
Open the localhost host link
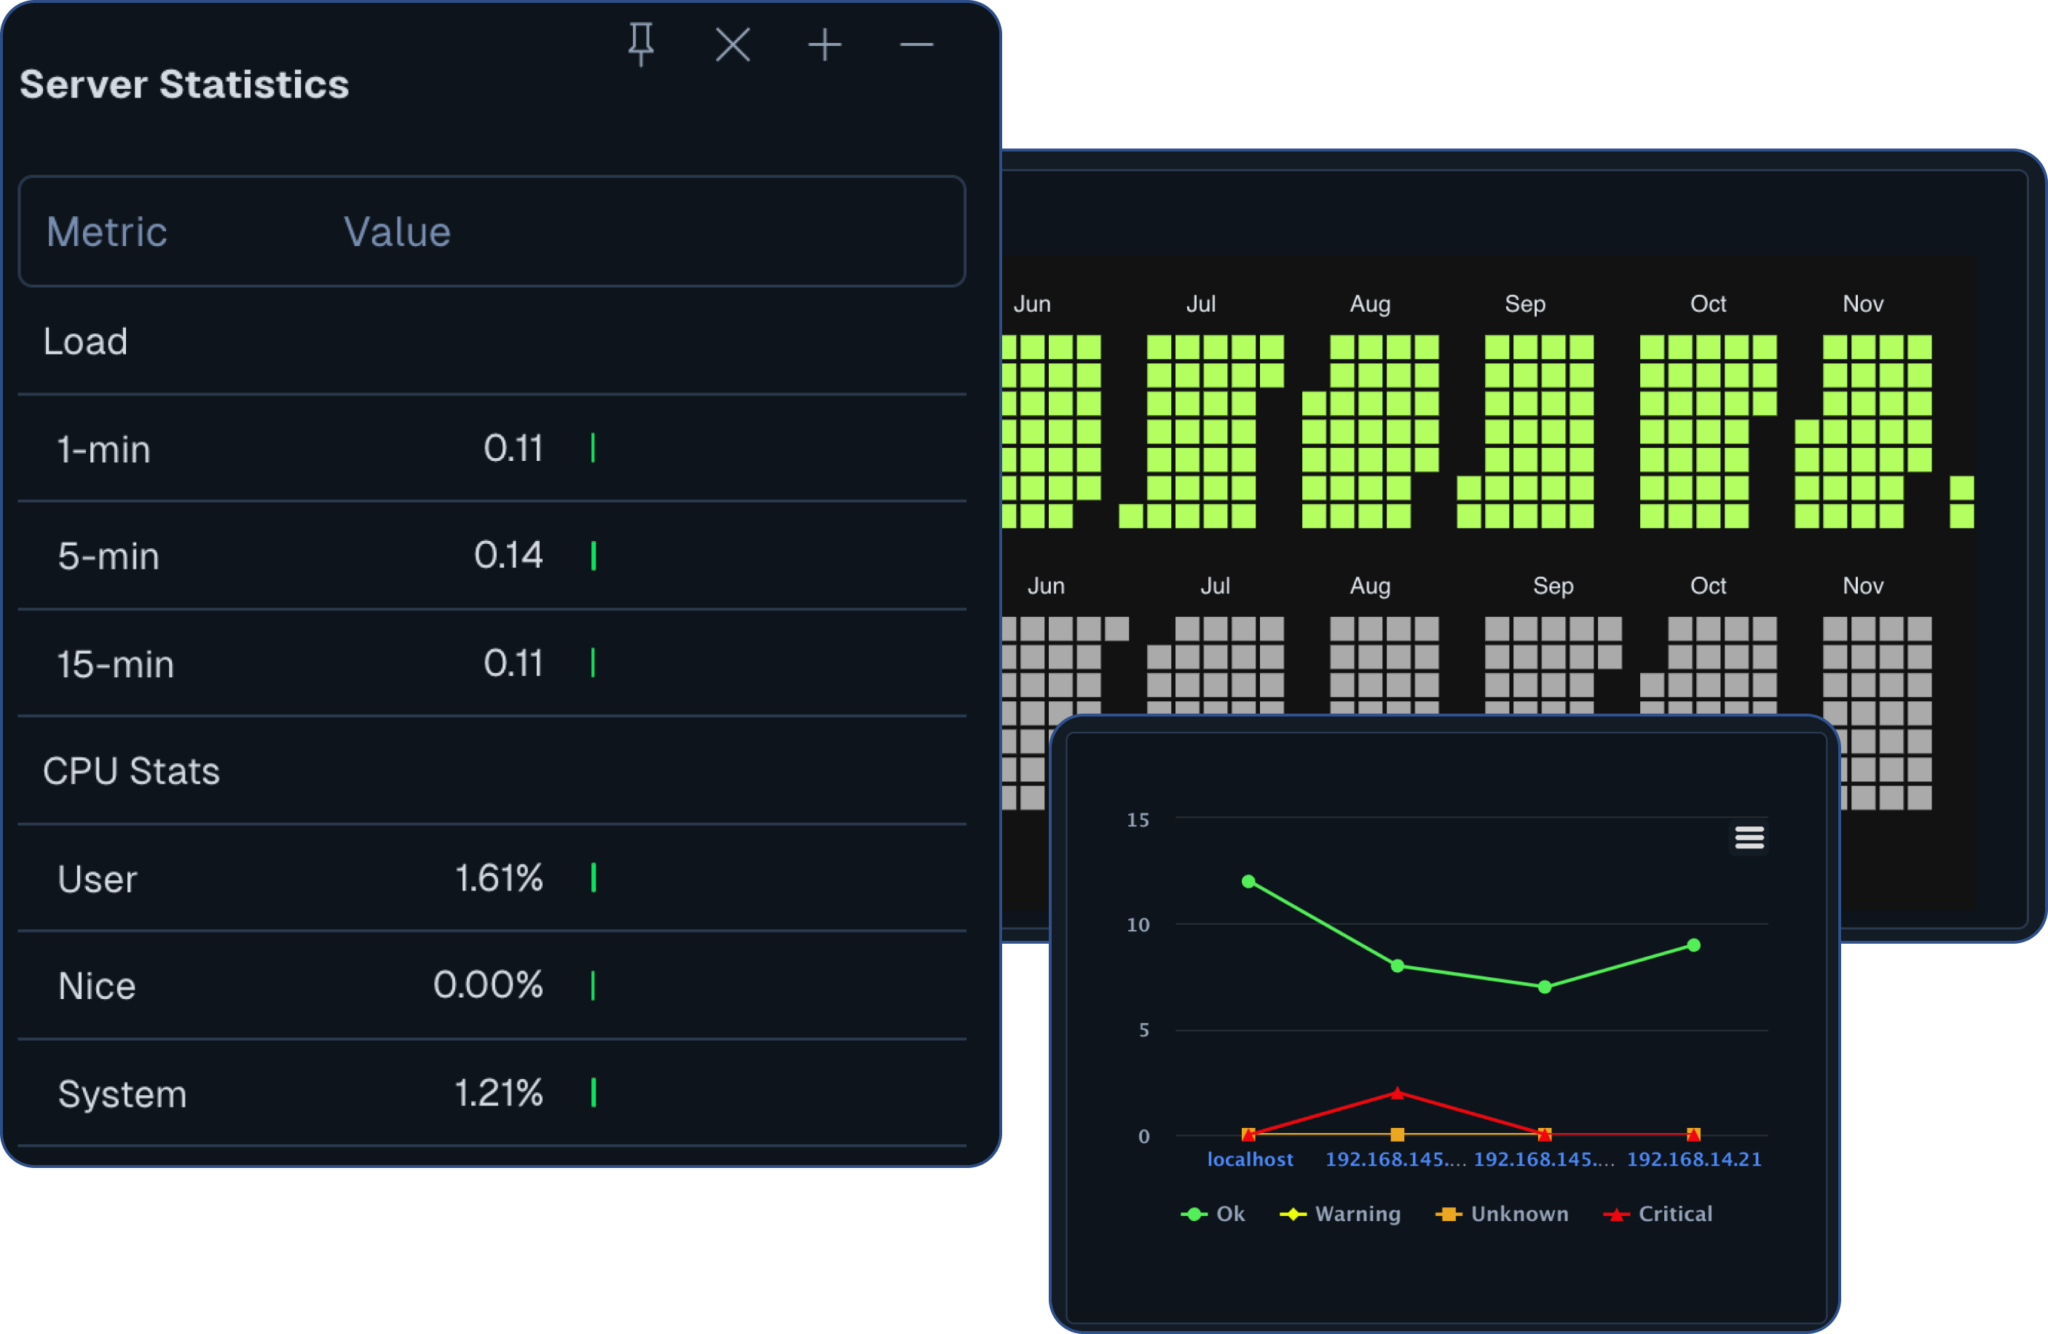pyautogui.click(x=1250, y=1159)
